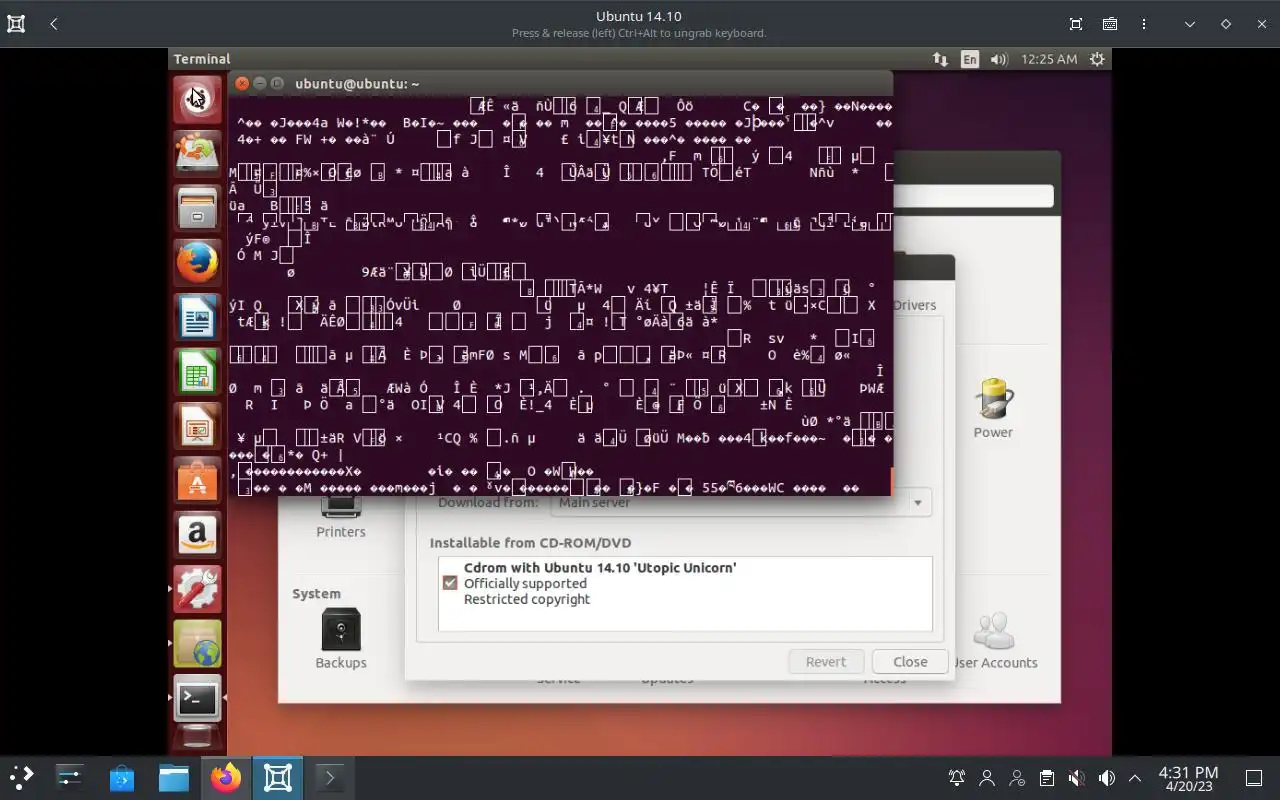Image resolution: width=1280 pixels, height=800 pixels.
Task: Open LibreOffice Impress from the launcher
Action: (x=197, y=427)
